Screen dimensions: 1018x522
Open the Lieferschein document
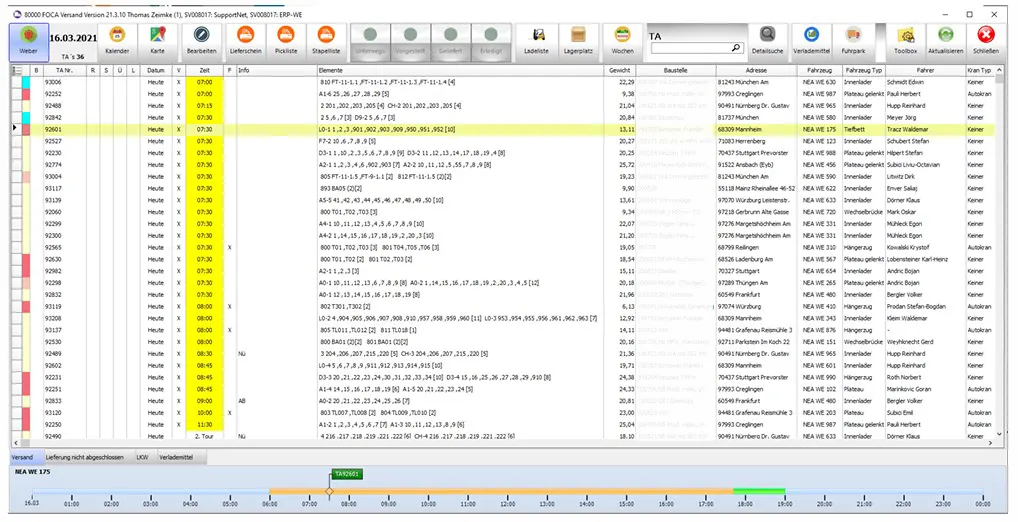[244, 40]
